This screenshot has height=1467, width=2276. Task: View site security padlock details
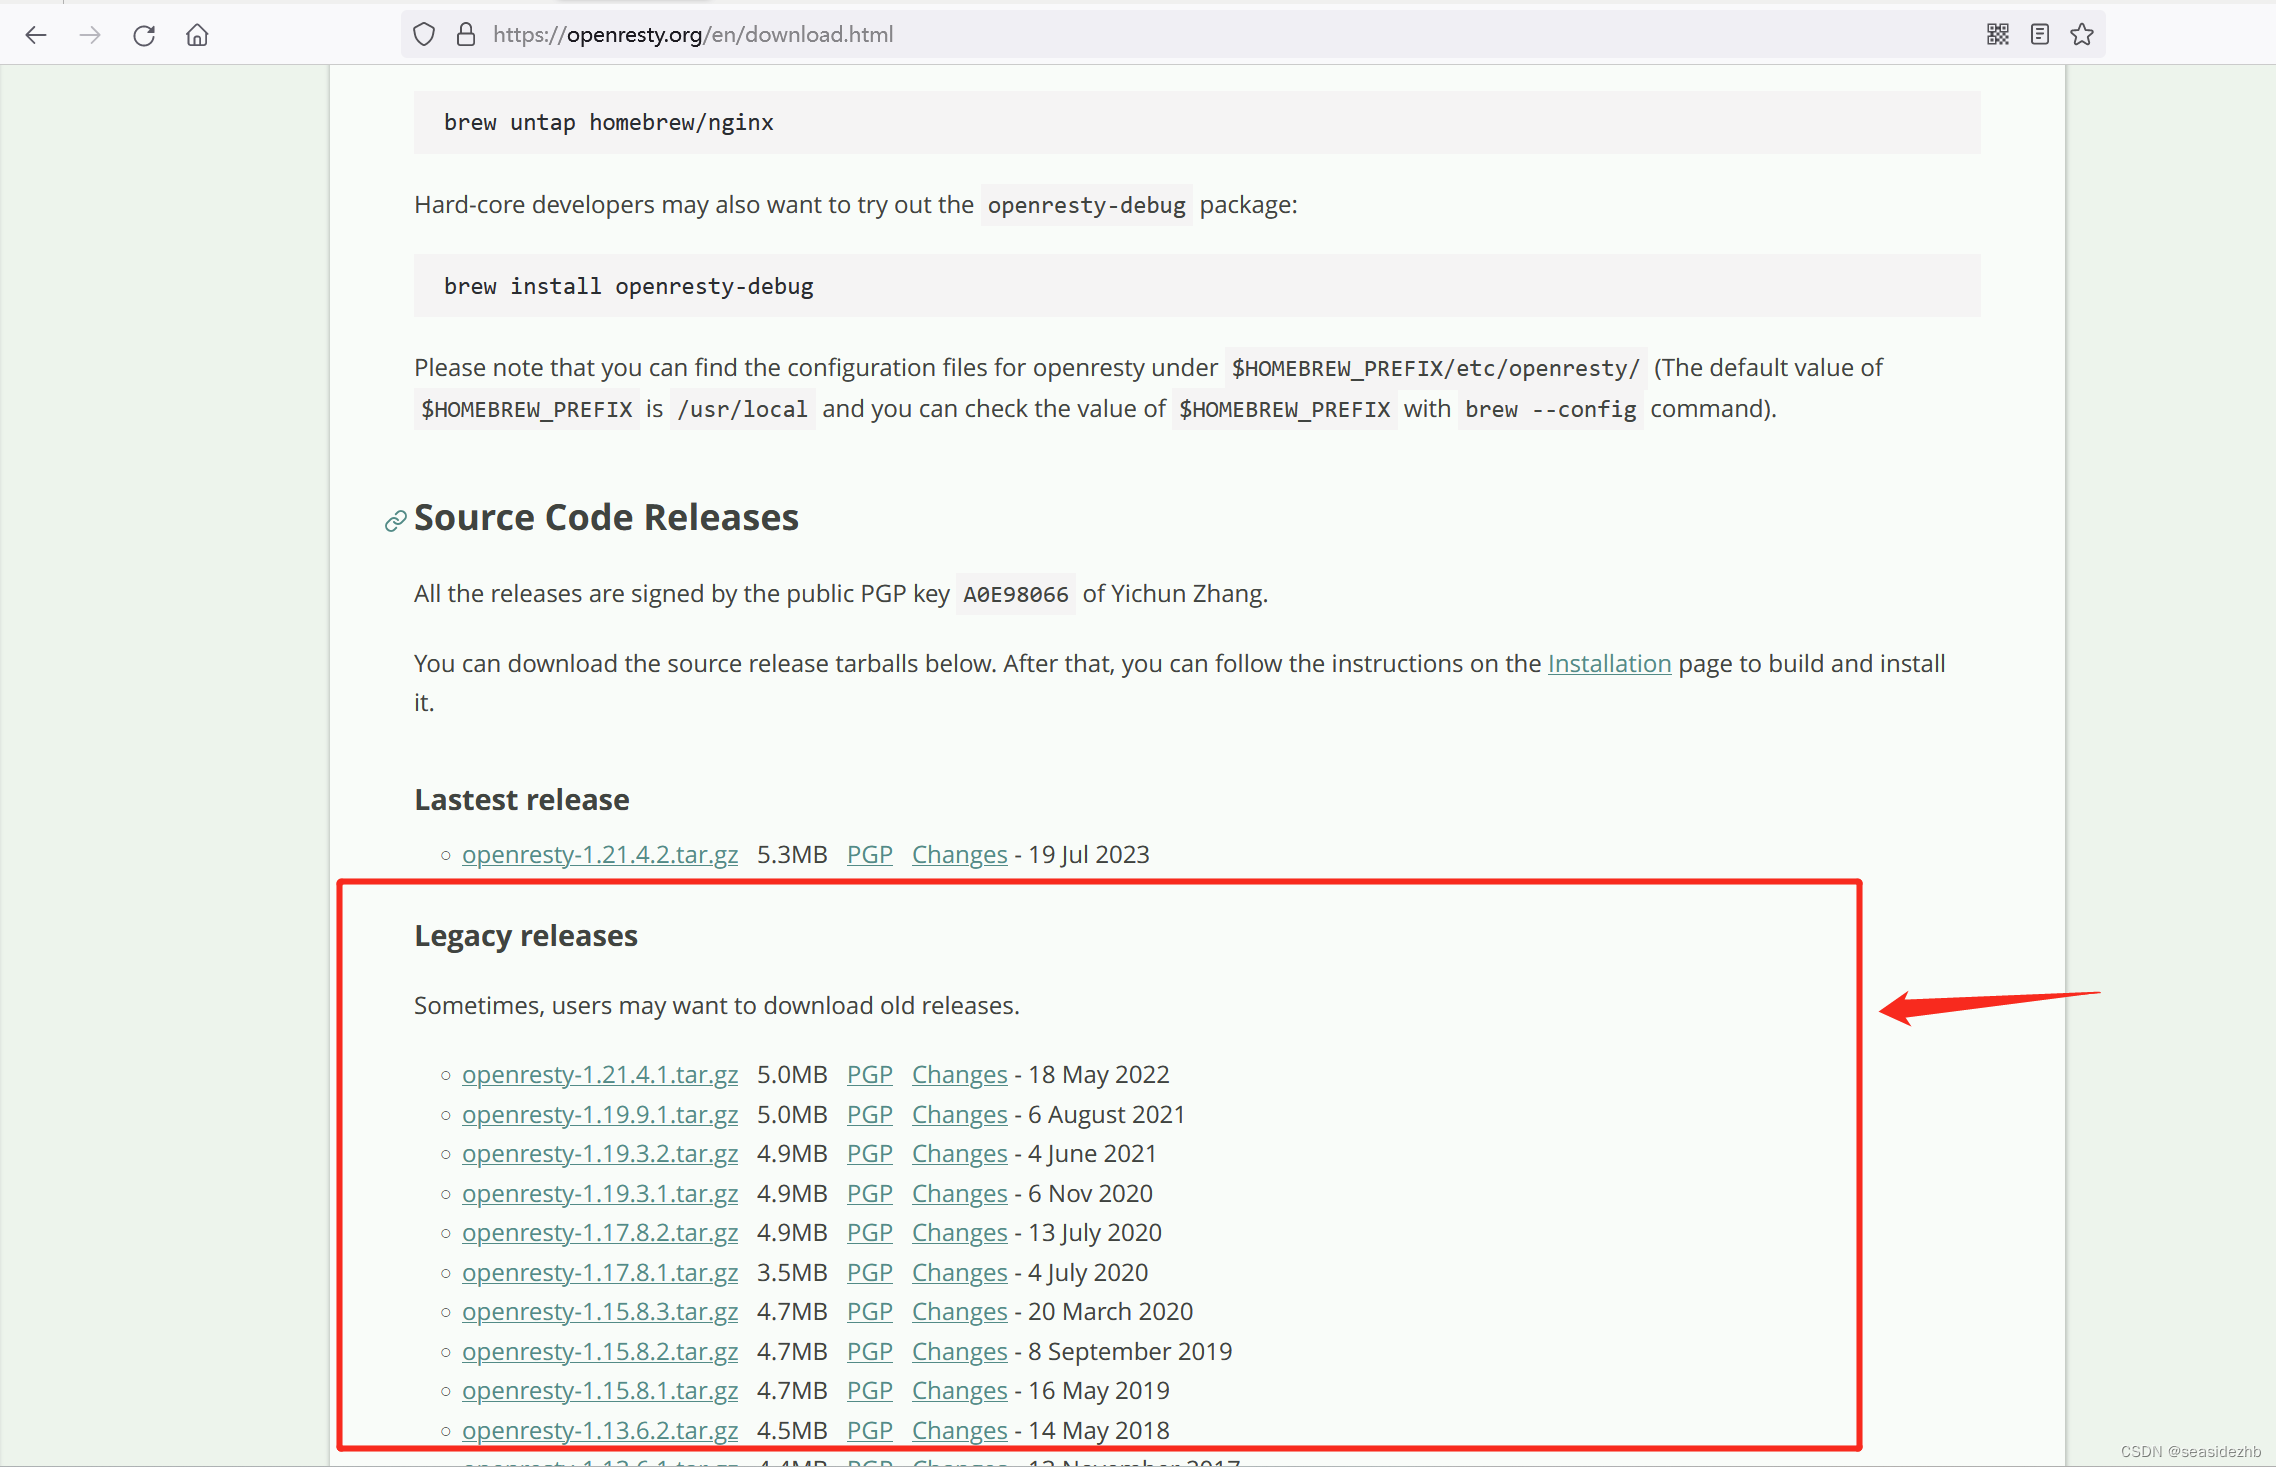click(466, 35)
